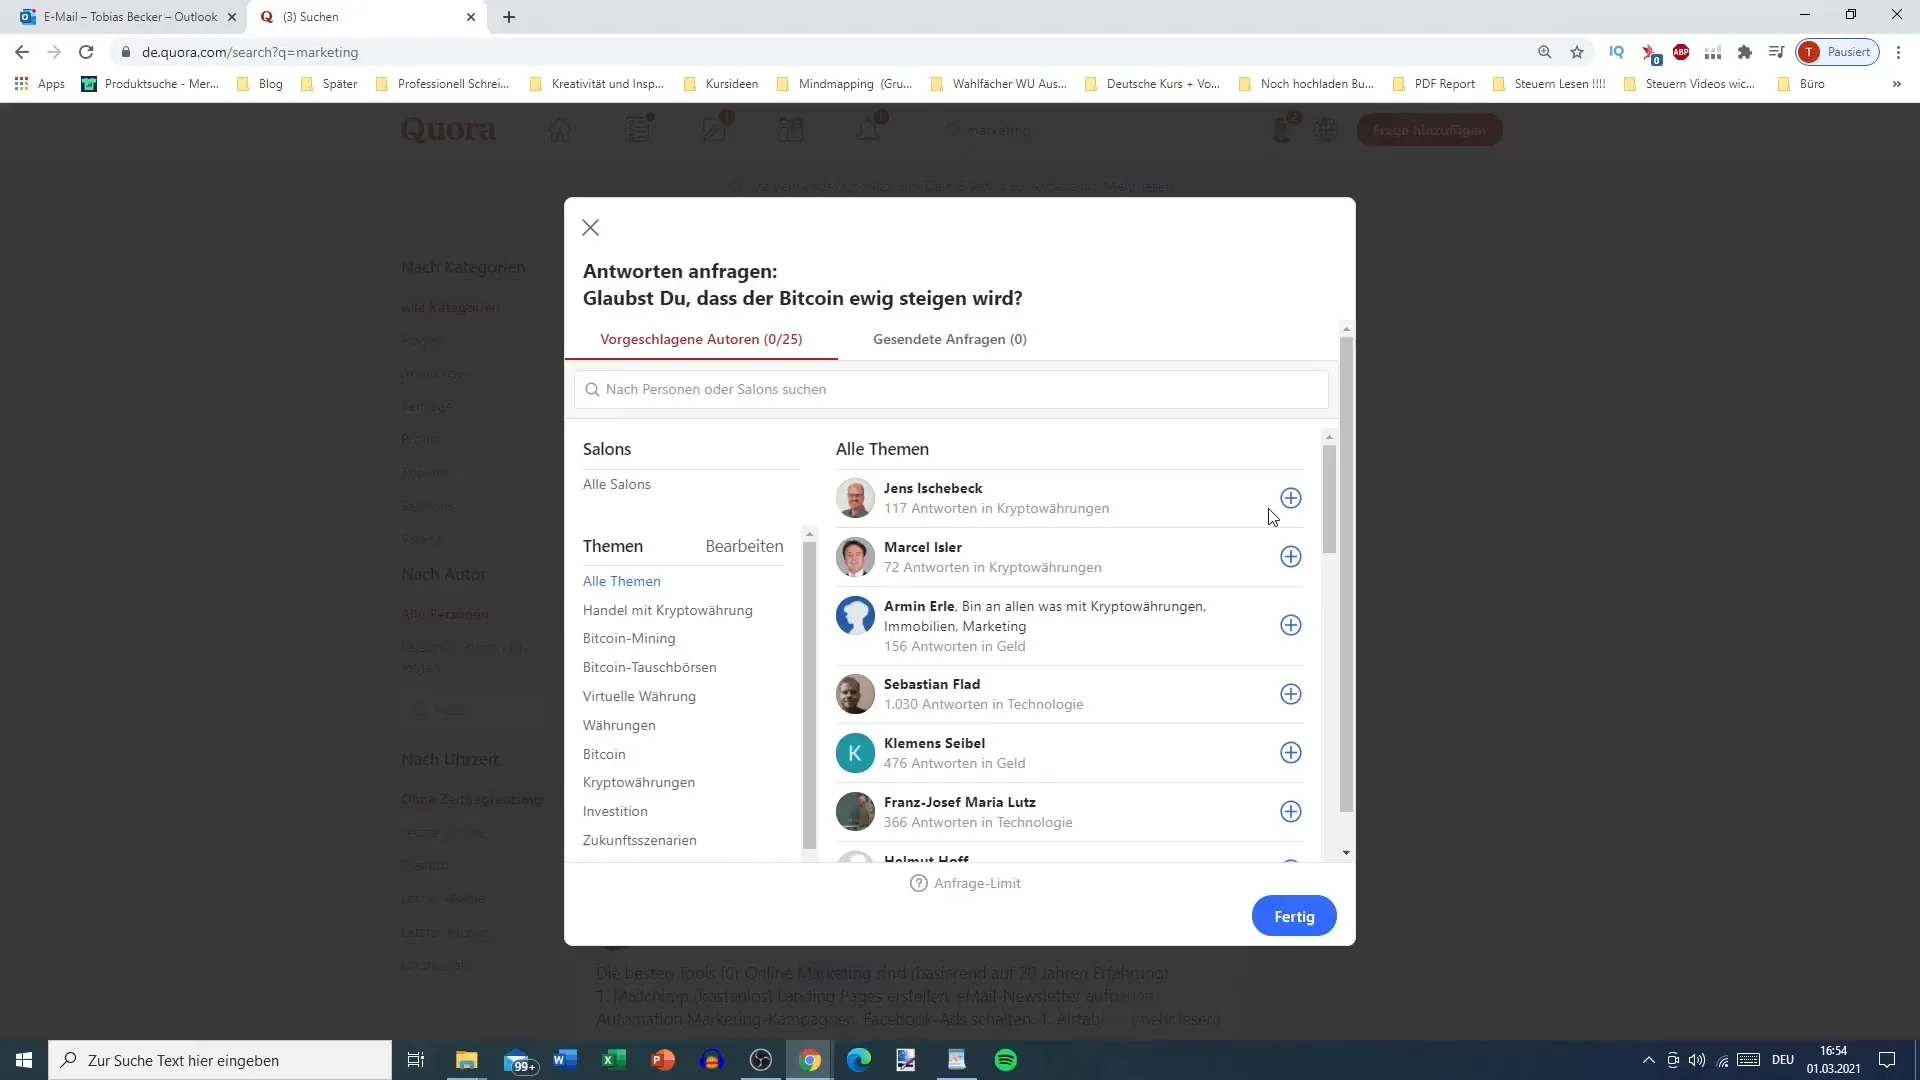Expand Alle Salons filter option

(618, 484)
